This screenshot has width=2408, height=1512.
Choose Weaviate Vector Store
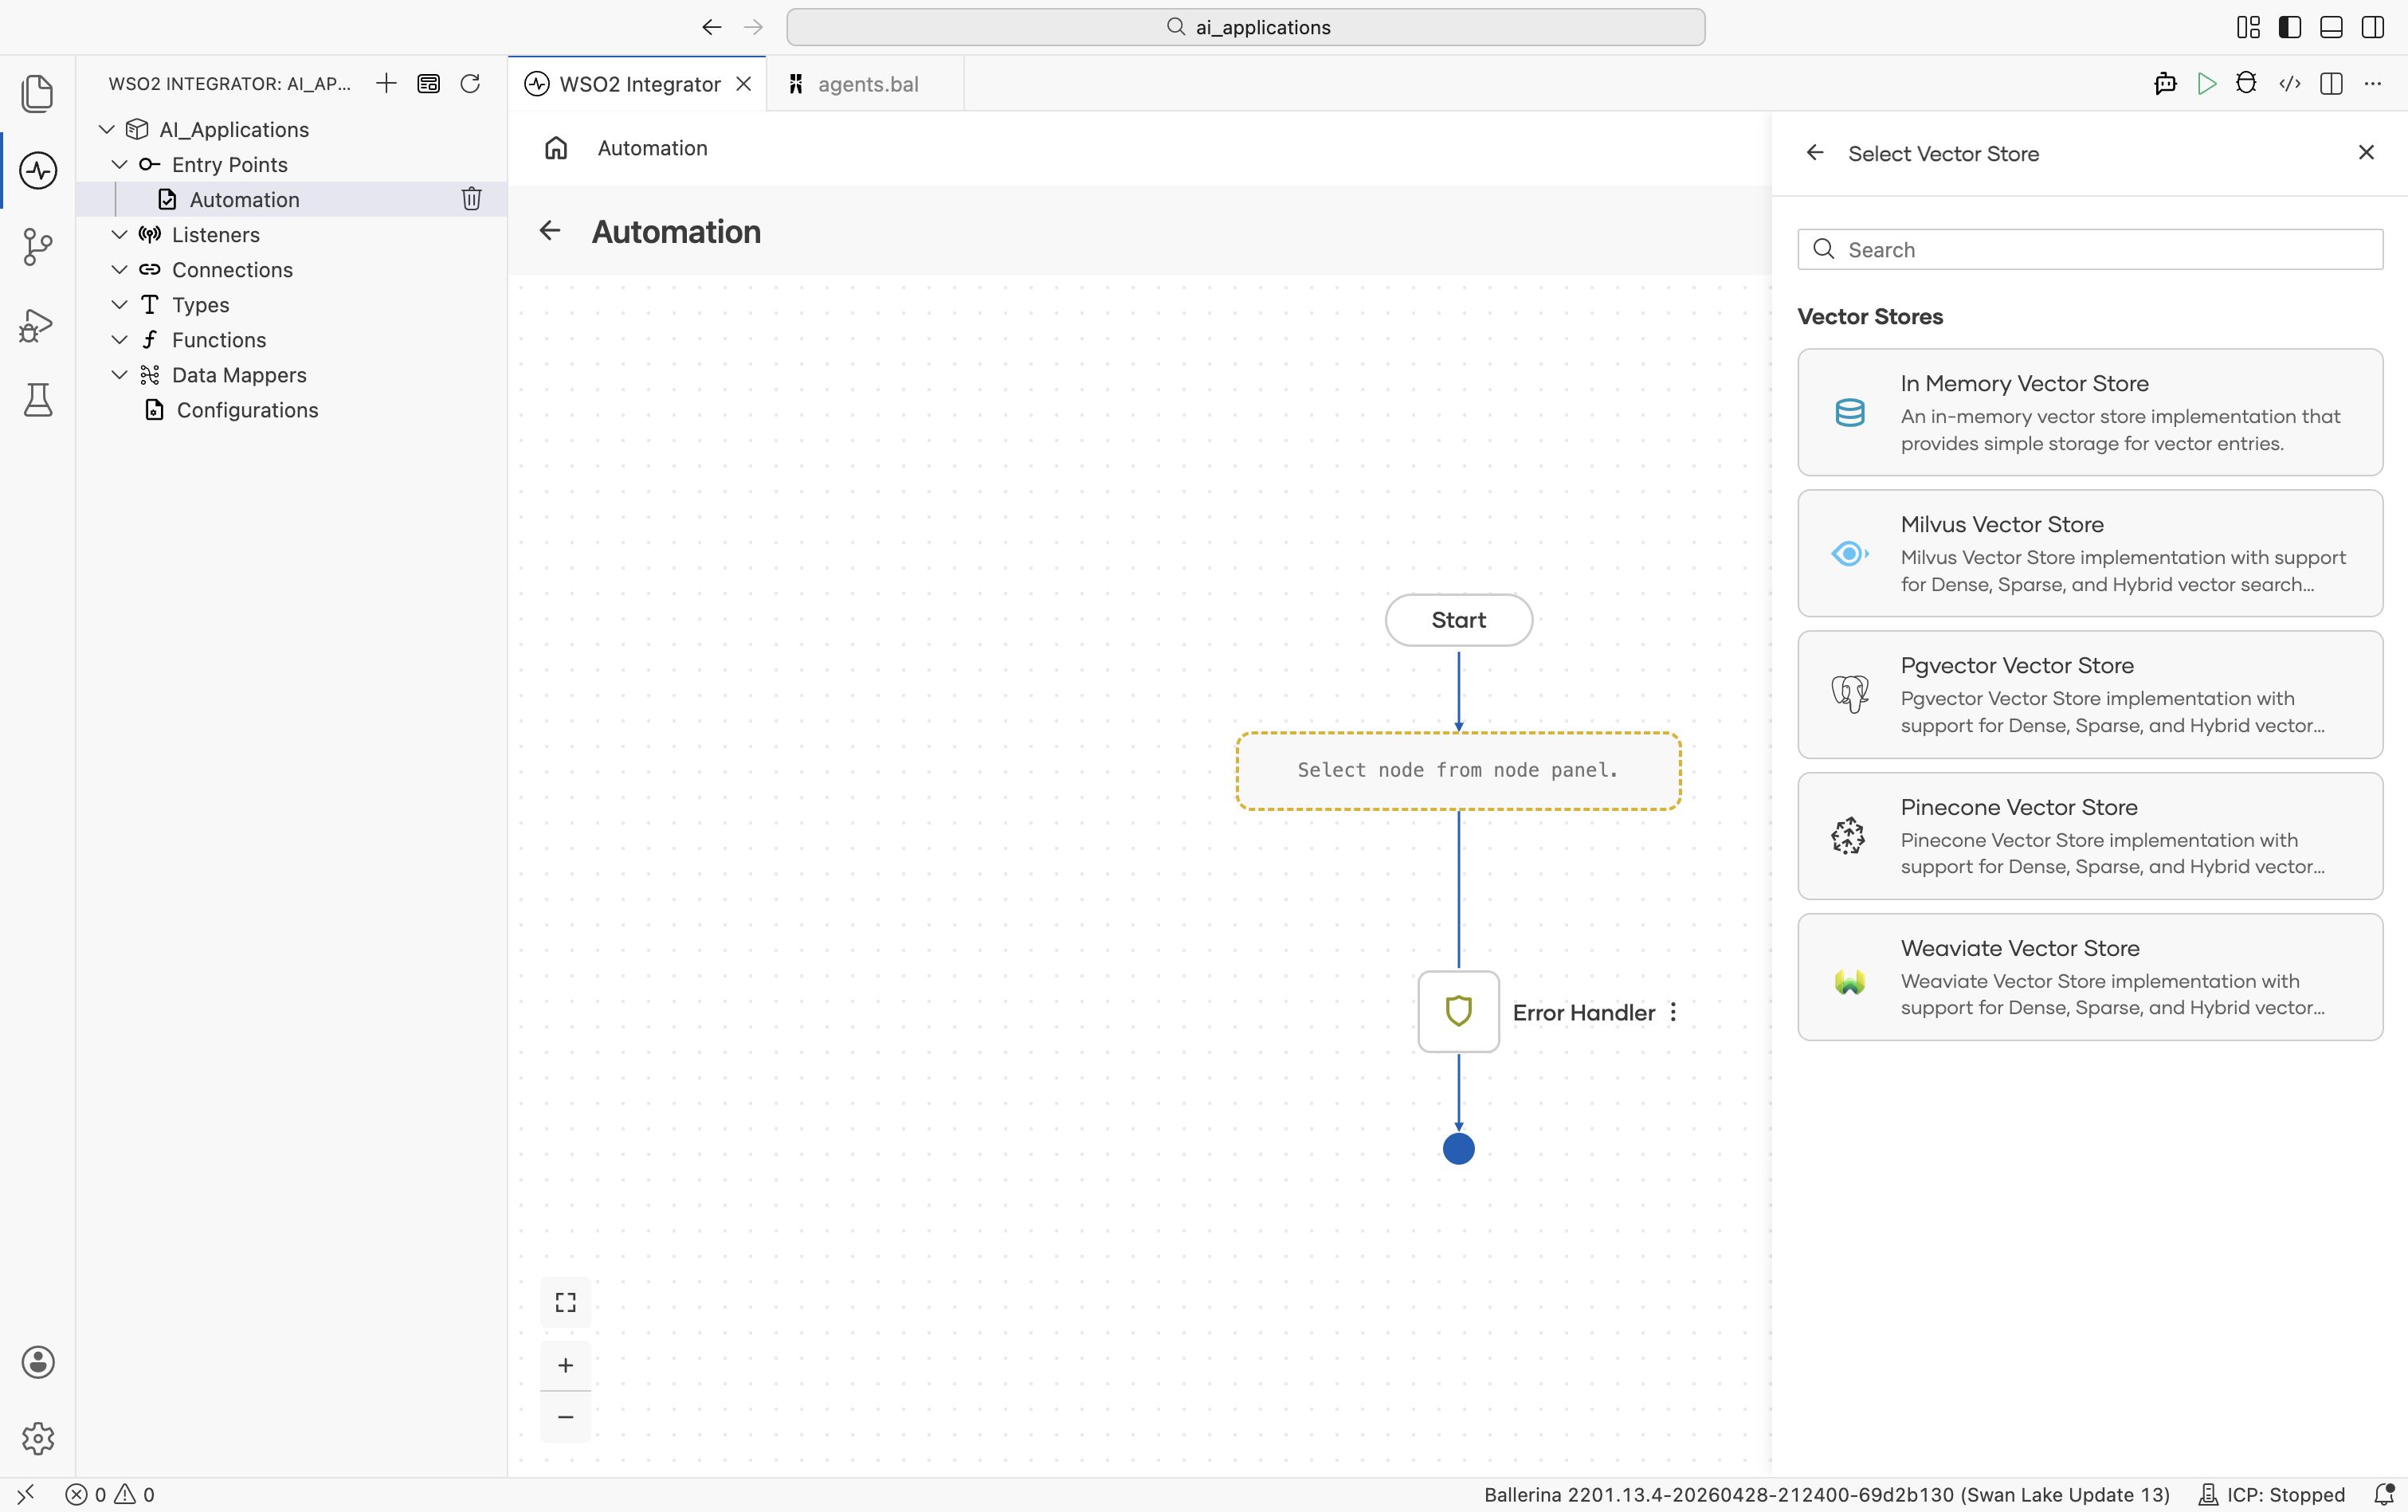pos(2090,977)
